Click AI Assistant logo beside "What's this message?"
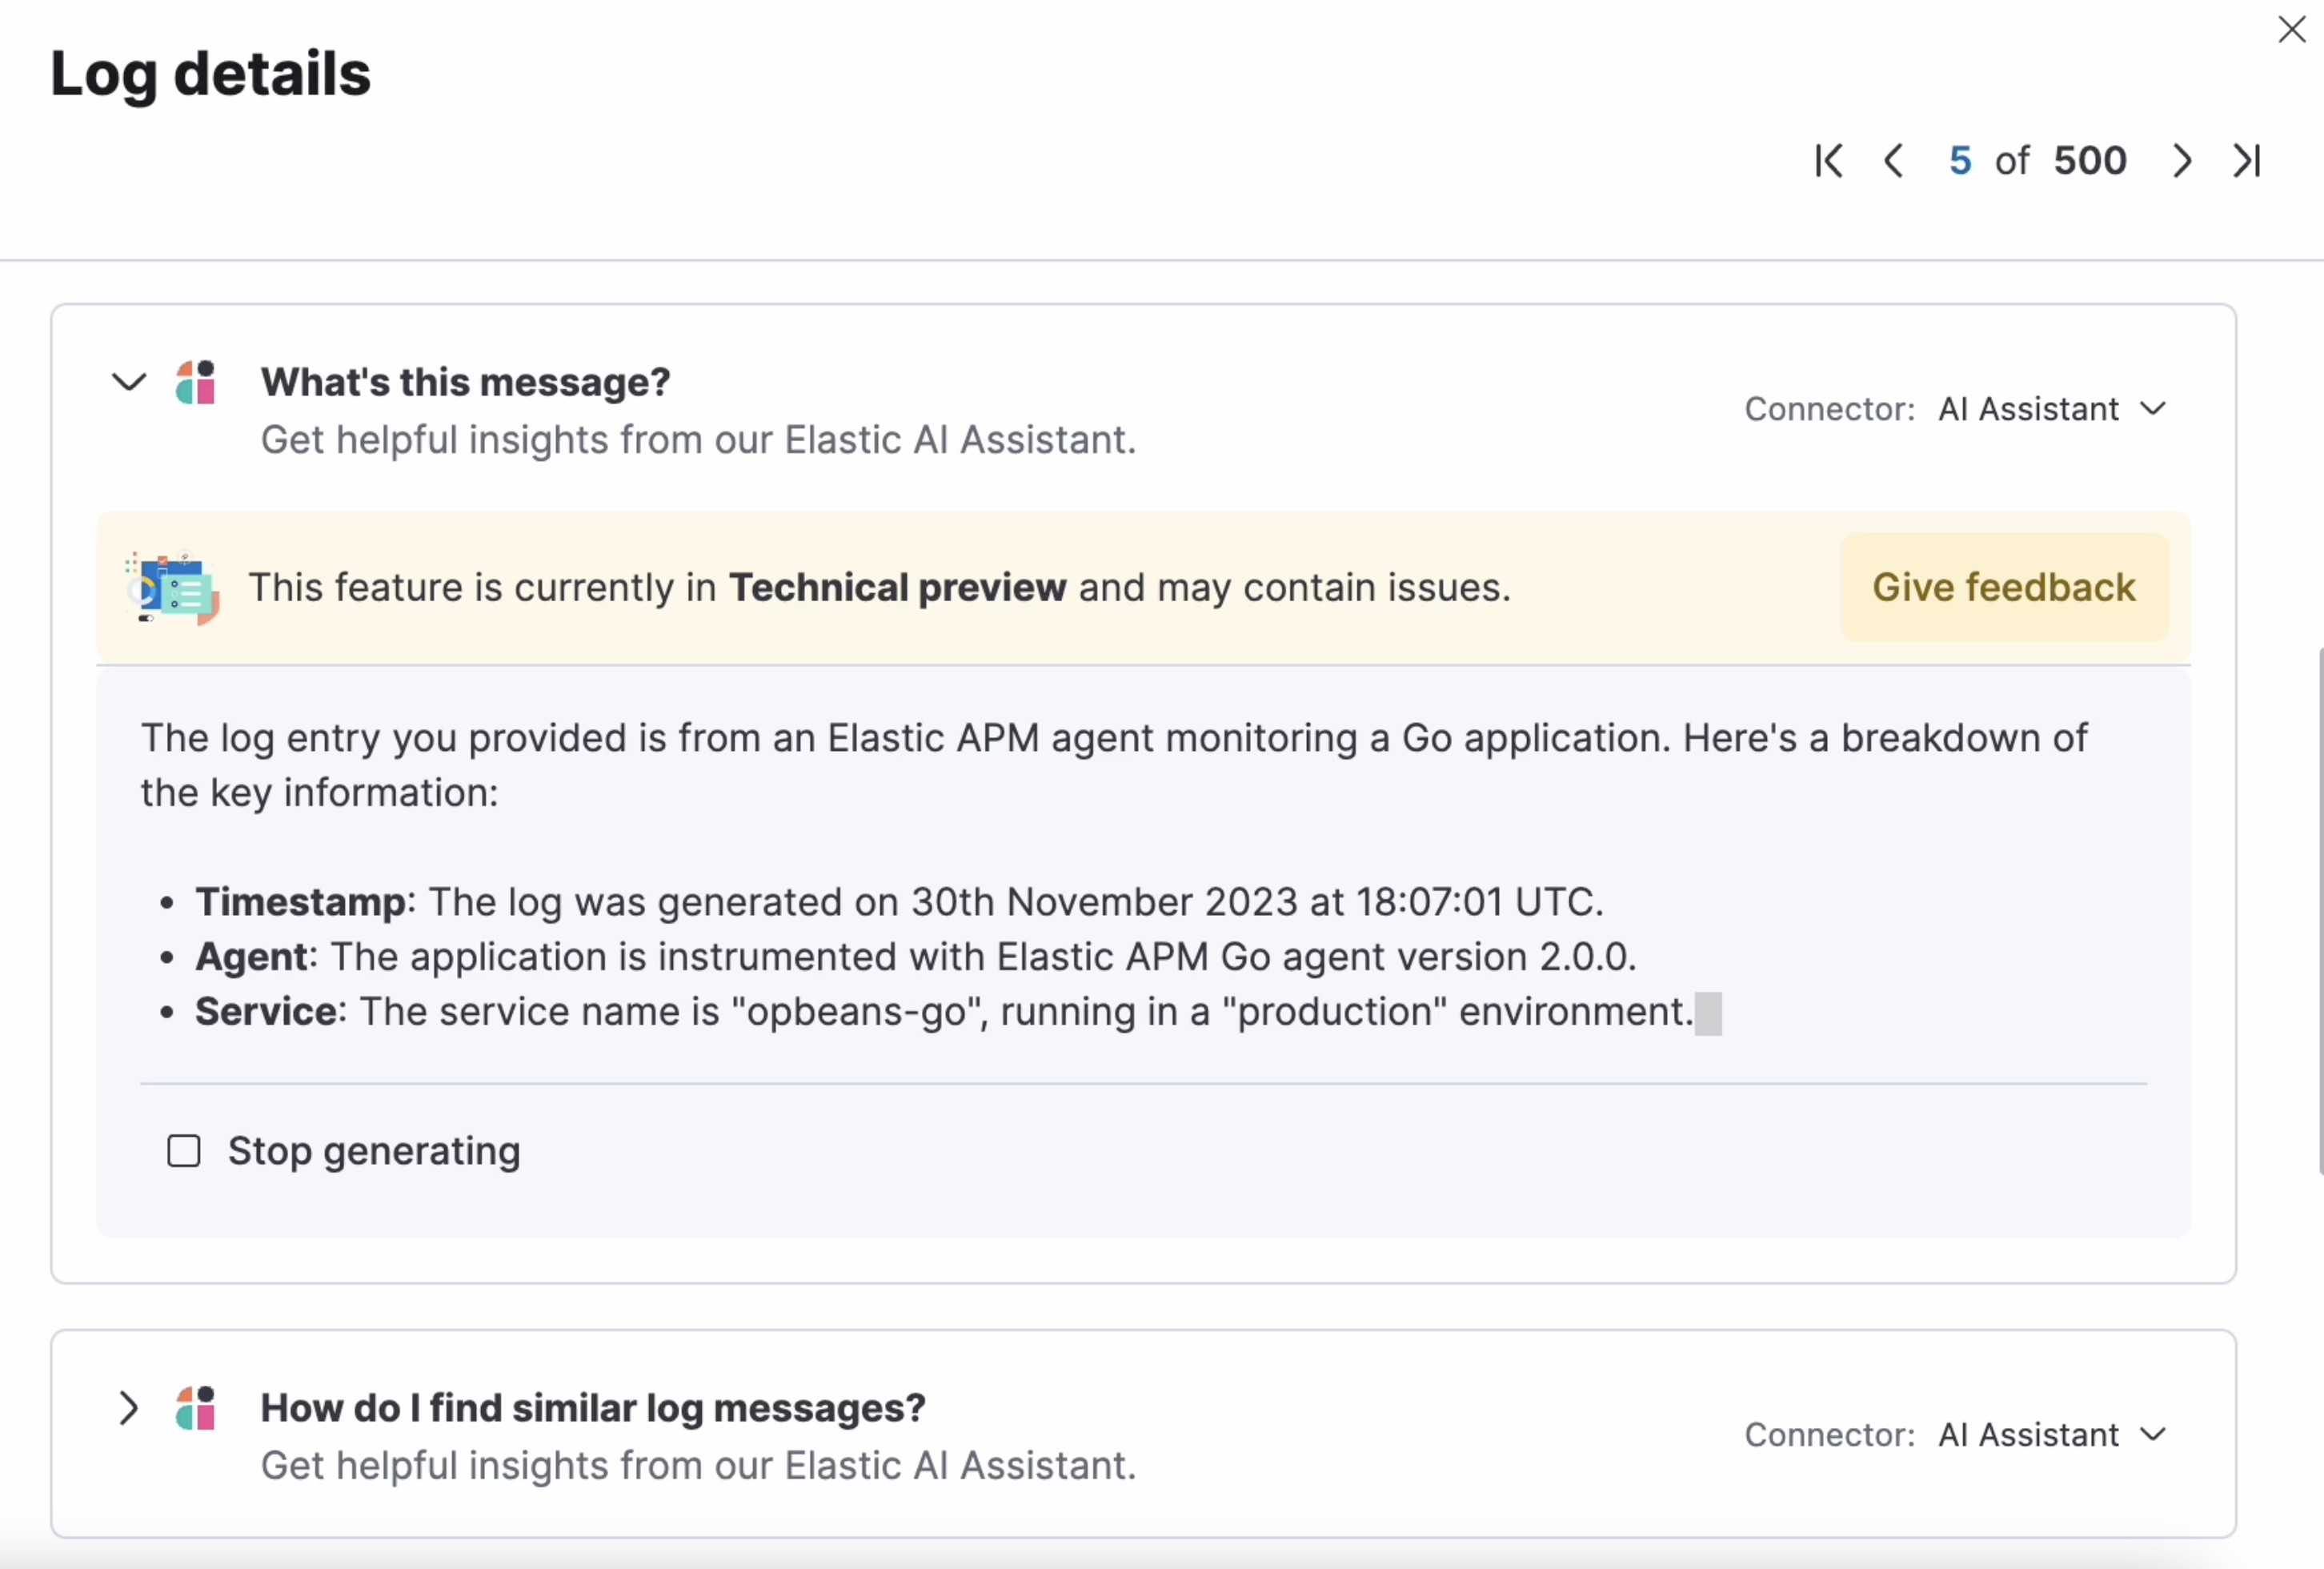The height and width of the screenshot is (1569, 2324). click(x=196, y=383)
